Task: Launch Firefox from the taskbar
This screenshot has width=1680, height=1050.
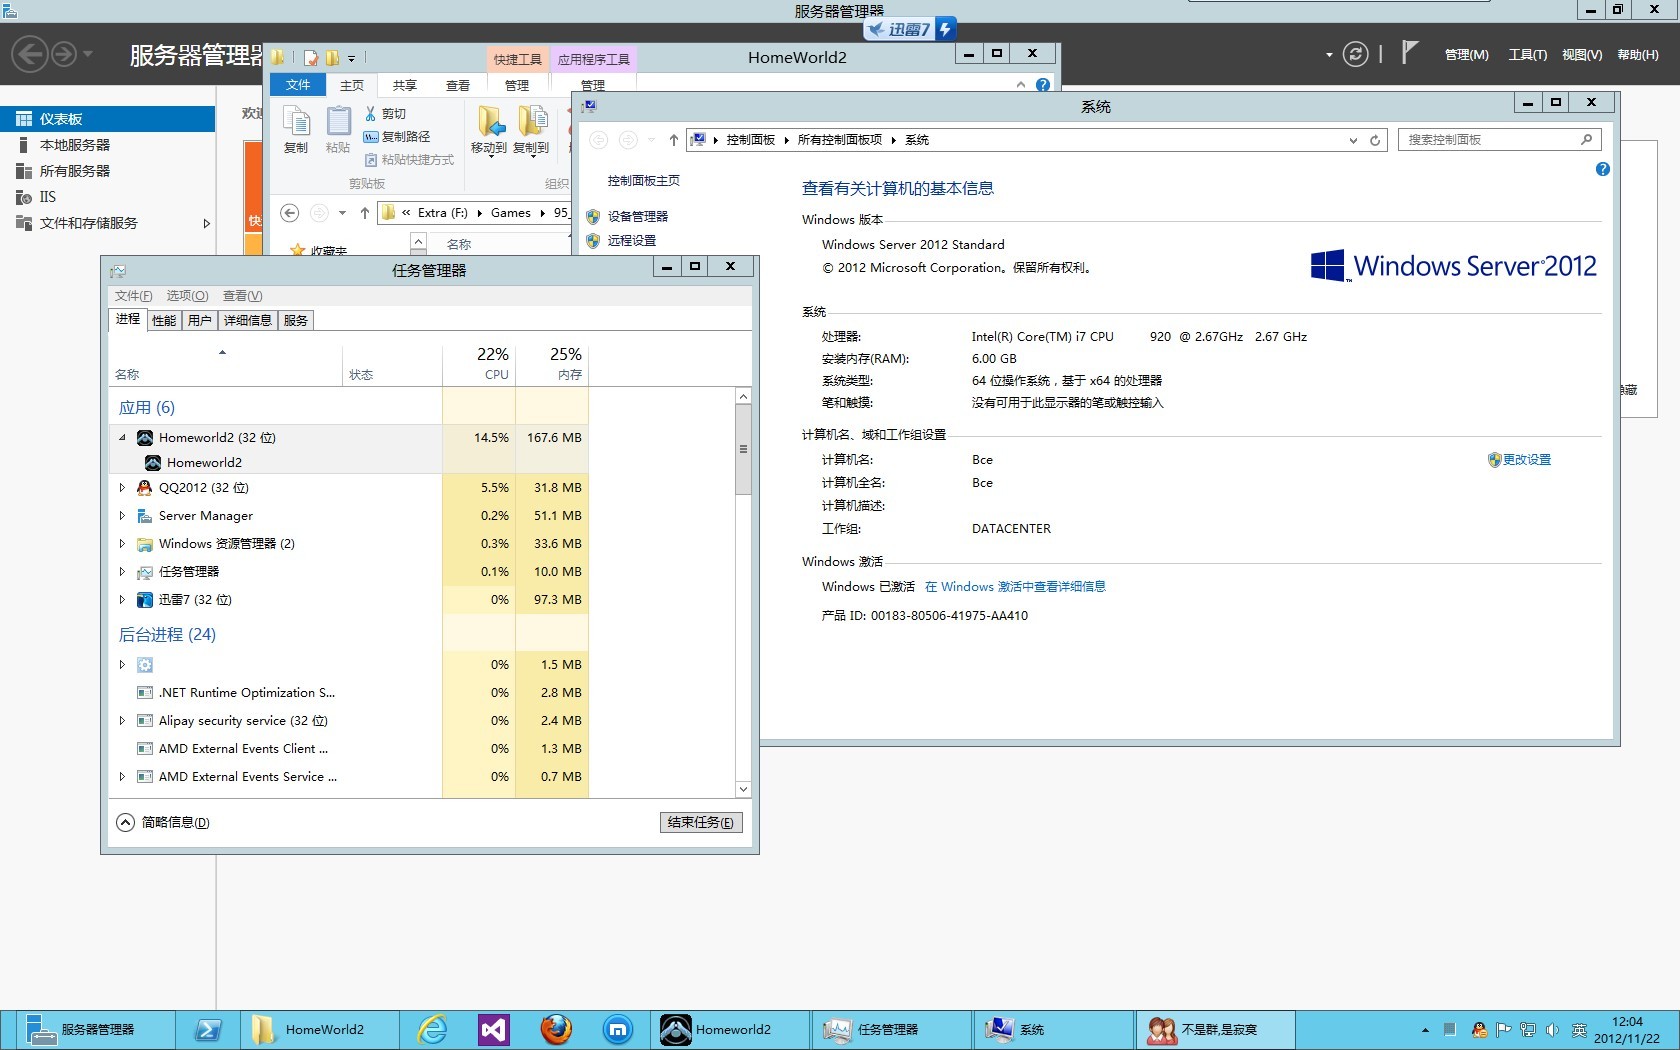Action: click(x=556, y=1029)
